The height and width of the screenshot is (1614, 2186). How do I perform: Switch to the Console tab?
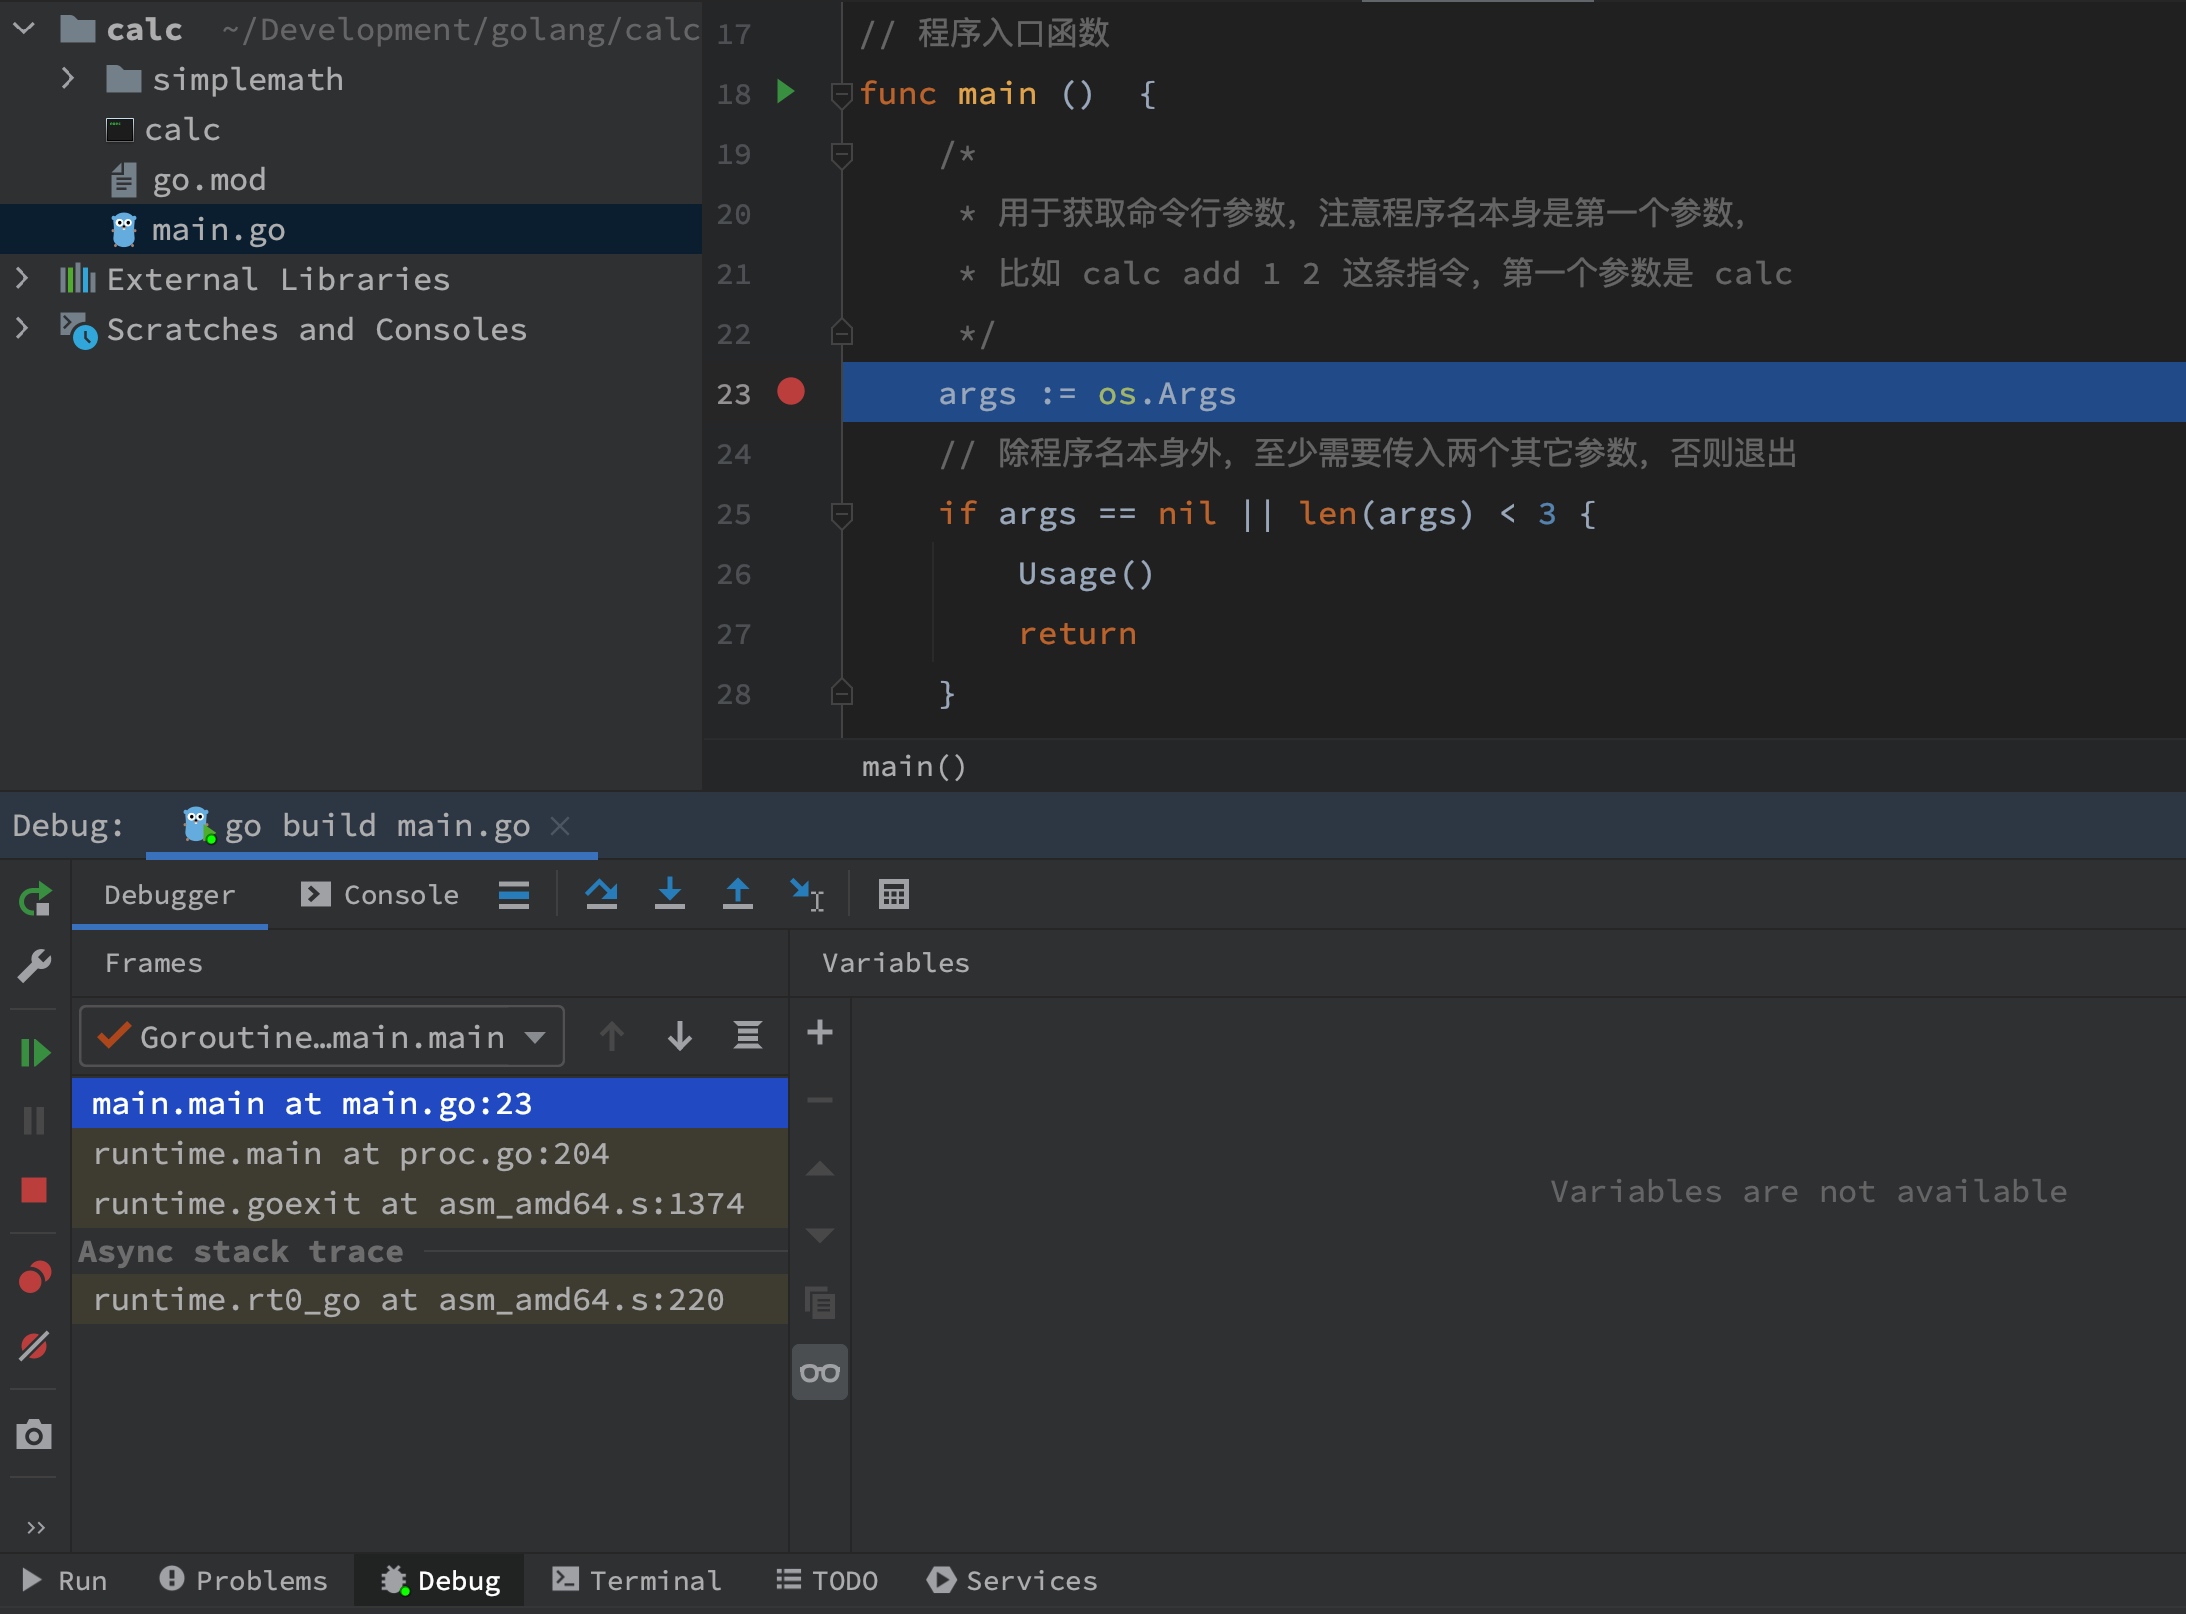380,896
